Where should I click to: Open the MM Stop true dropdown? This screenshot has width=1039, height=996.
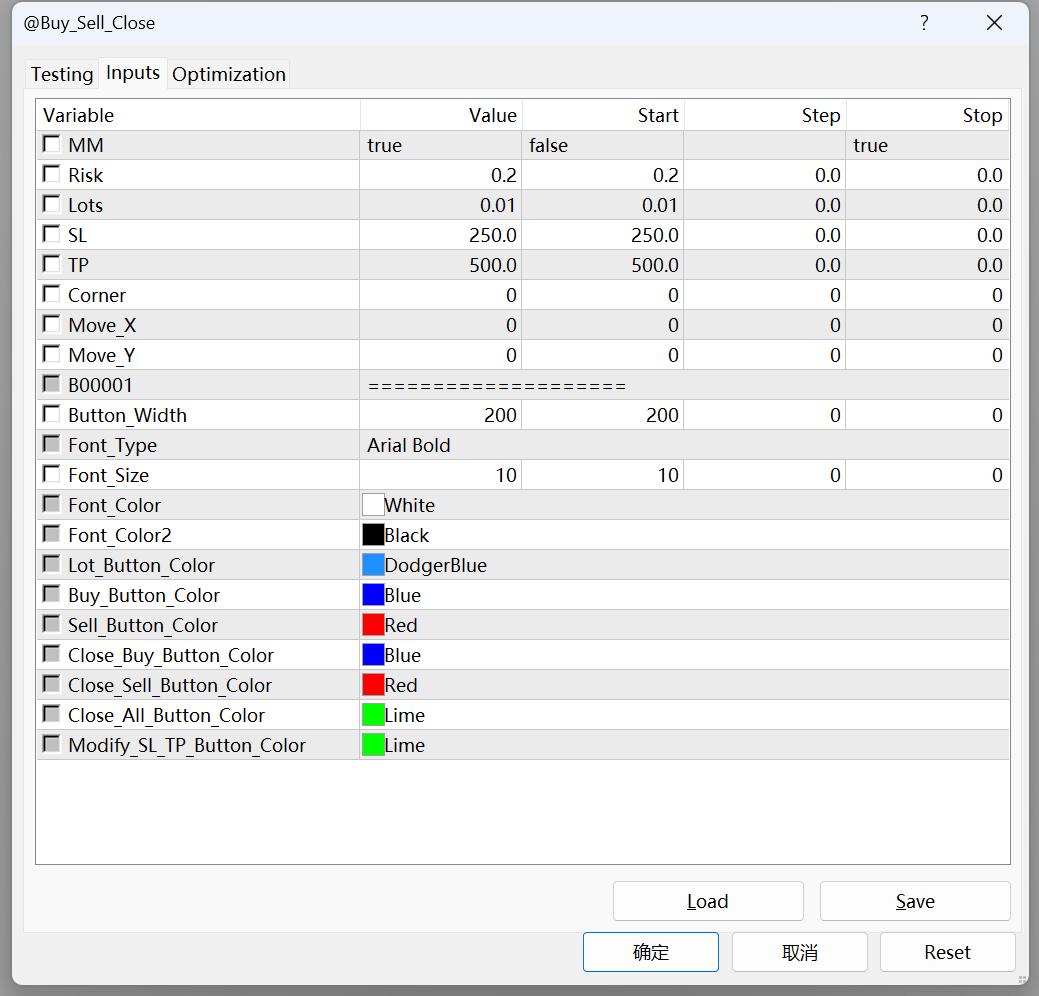point(926,146)
